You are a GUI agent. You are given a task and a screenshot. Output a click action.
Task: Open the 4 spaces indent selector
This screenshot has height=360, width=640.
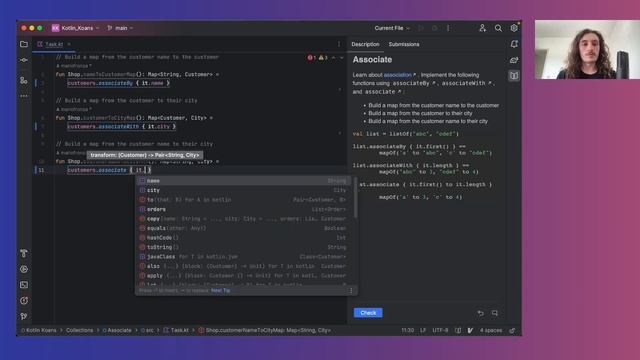(x=491, y=331)
